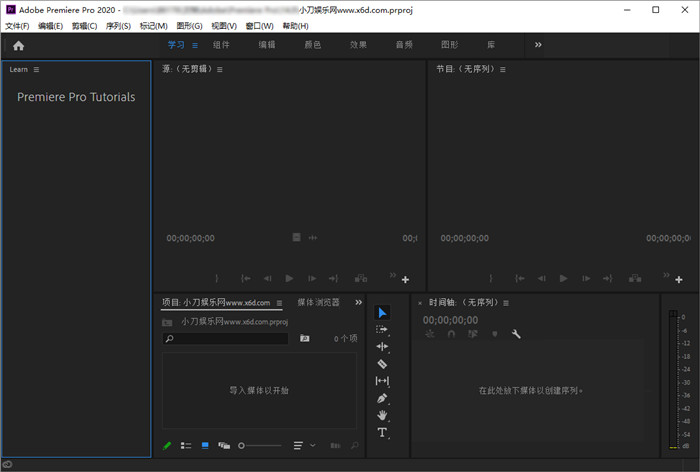Step forward one frame in Source monitor
This screenshot has width=700, height=472.
[312, 279]
